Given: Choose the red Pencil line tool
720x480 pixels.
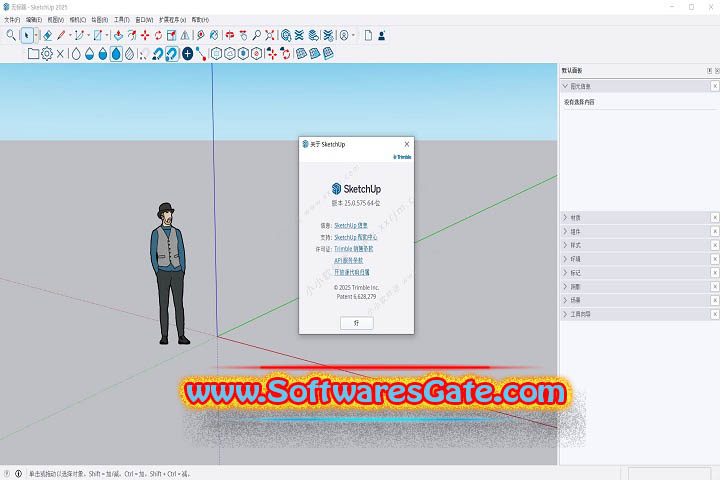Looking at the screenshot, I should click(61, 35).
